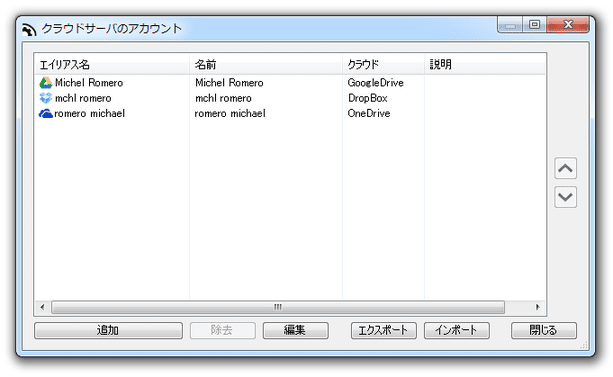Sort by the 説明 column header
The width and height of the screenshot is (613, 377).
click(485, 65)
